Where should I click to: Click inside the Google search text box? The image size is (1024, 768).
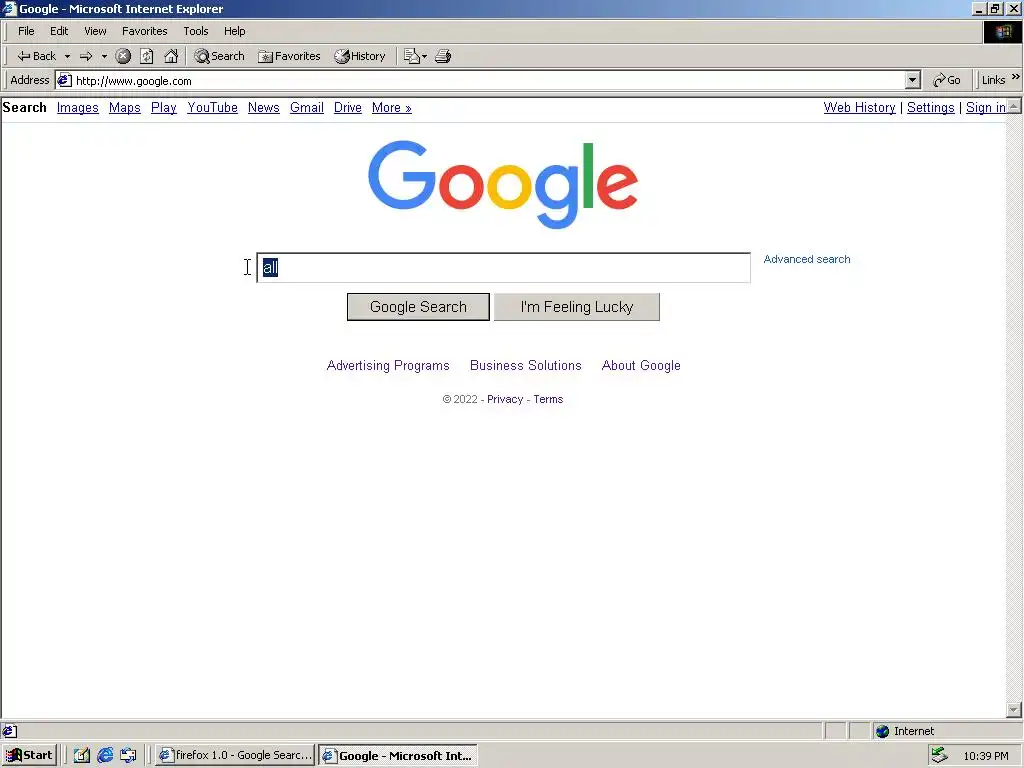pos(504,267)
